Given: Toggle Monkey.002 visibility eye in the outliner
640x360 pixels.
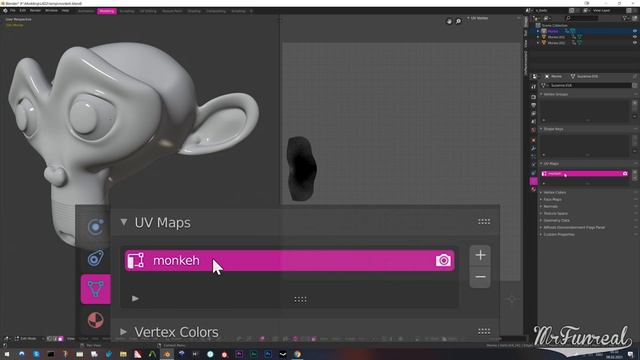Looking at the screenshot, I should click(635, 43).
